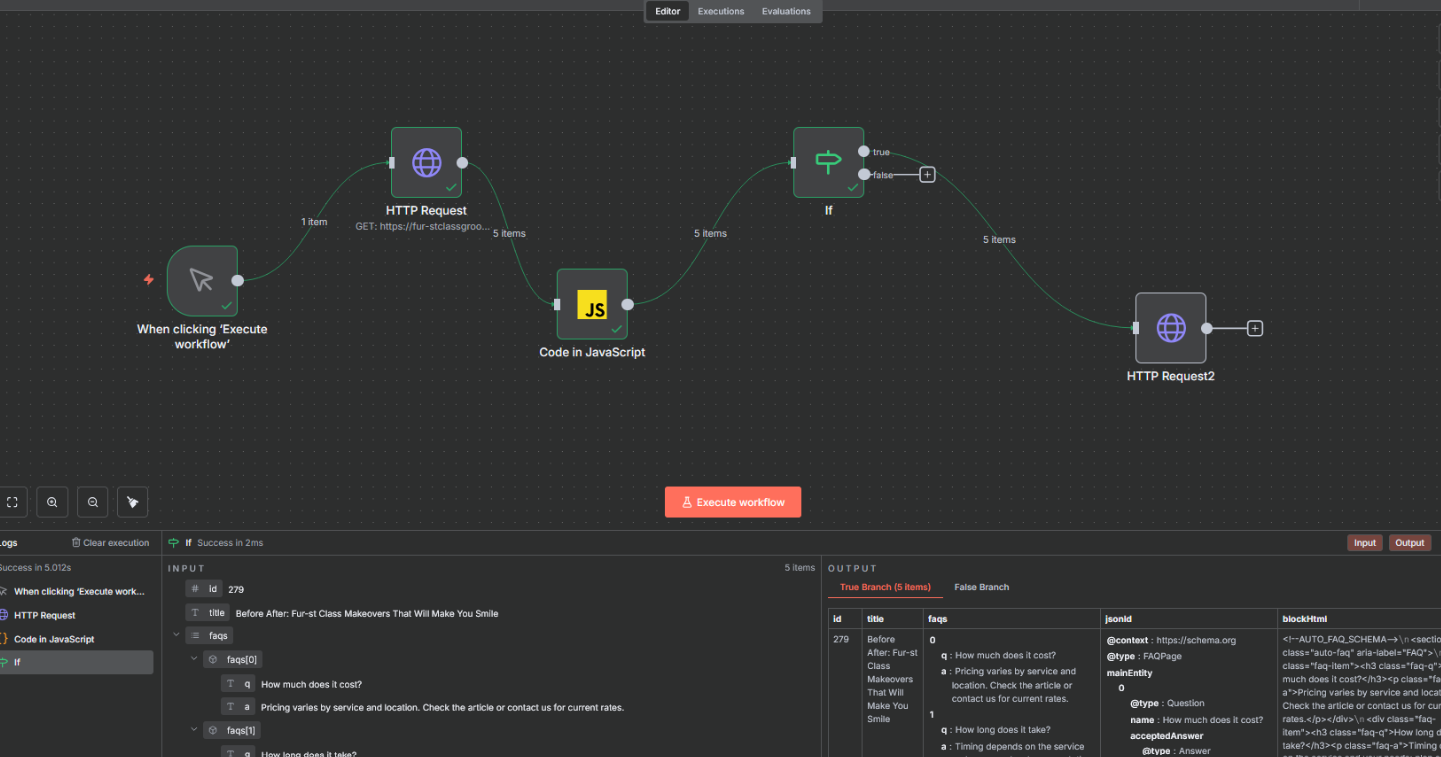The height and width of the screenshot is (757, 1441).
Task: Collapse the faqs[0] item chevron
Action: pos(194,660)
